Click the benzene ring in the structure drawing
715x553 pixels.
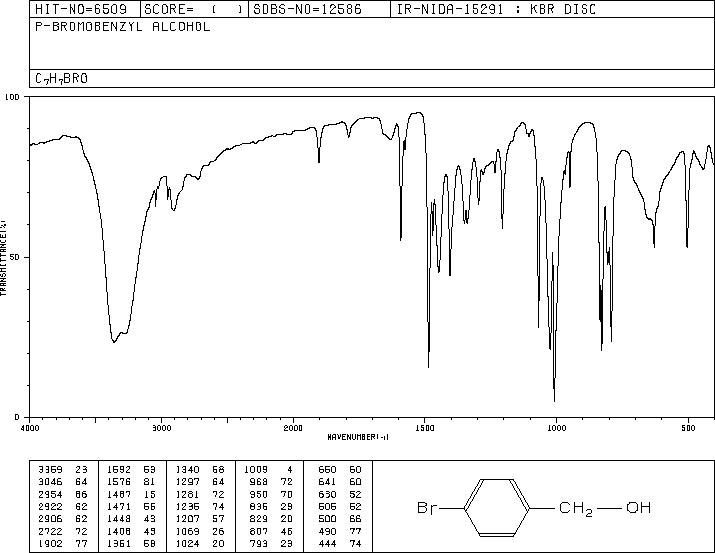[497, 507]
